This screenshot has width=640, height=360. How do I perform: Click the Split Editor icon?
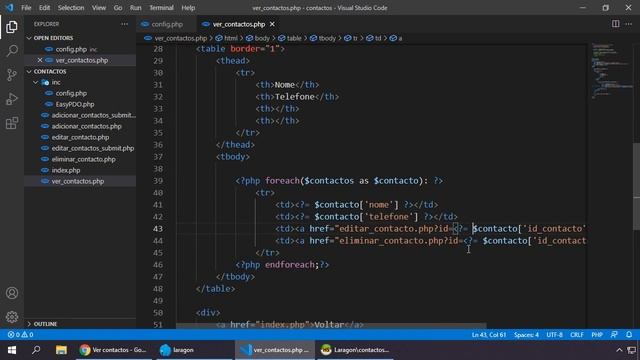[x=615, y=24]
